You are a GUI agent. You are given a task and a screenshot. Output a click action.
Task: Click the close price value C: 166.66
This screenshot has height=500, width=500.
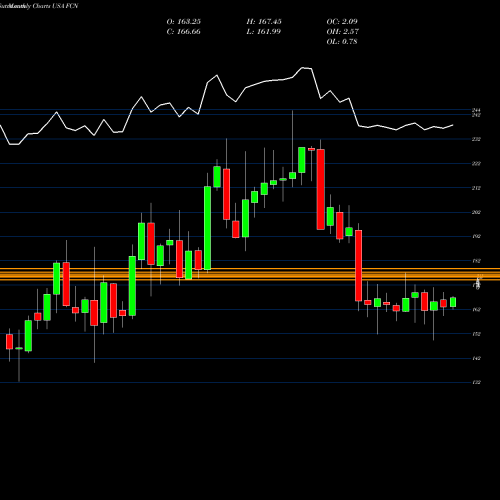(x=184, y=32)
